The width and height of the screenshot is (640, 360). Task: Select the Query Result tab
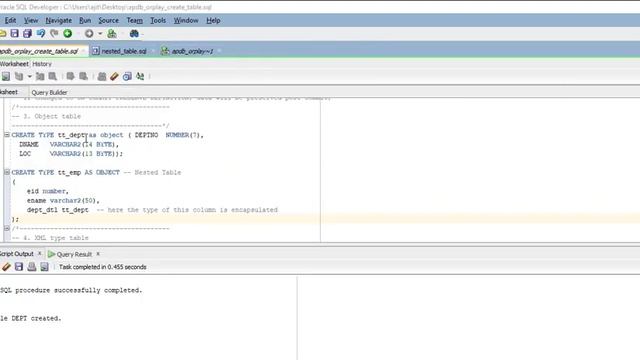pos(74,254)
